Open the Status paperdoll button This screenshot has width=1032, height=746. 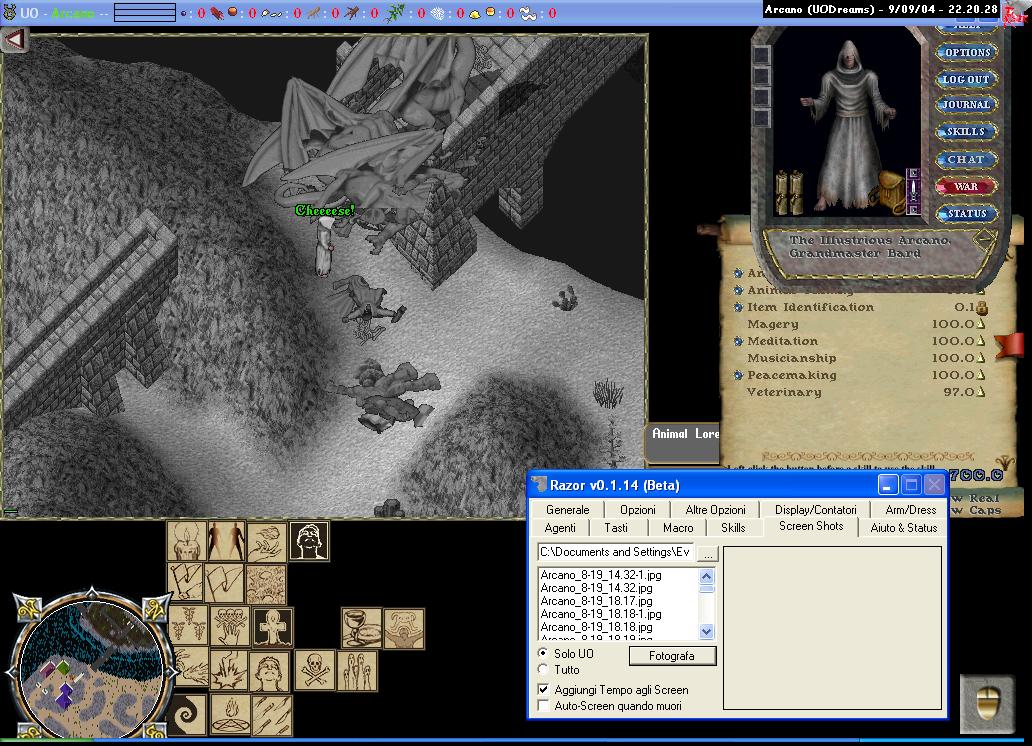[x=967, y=213]
